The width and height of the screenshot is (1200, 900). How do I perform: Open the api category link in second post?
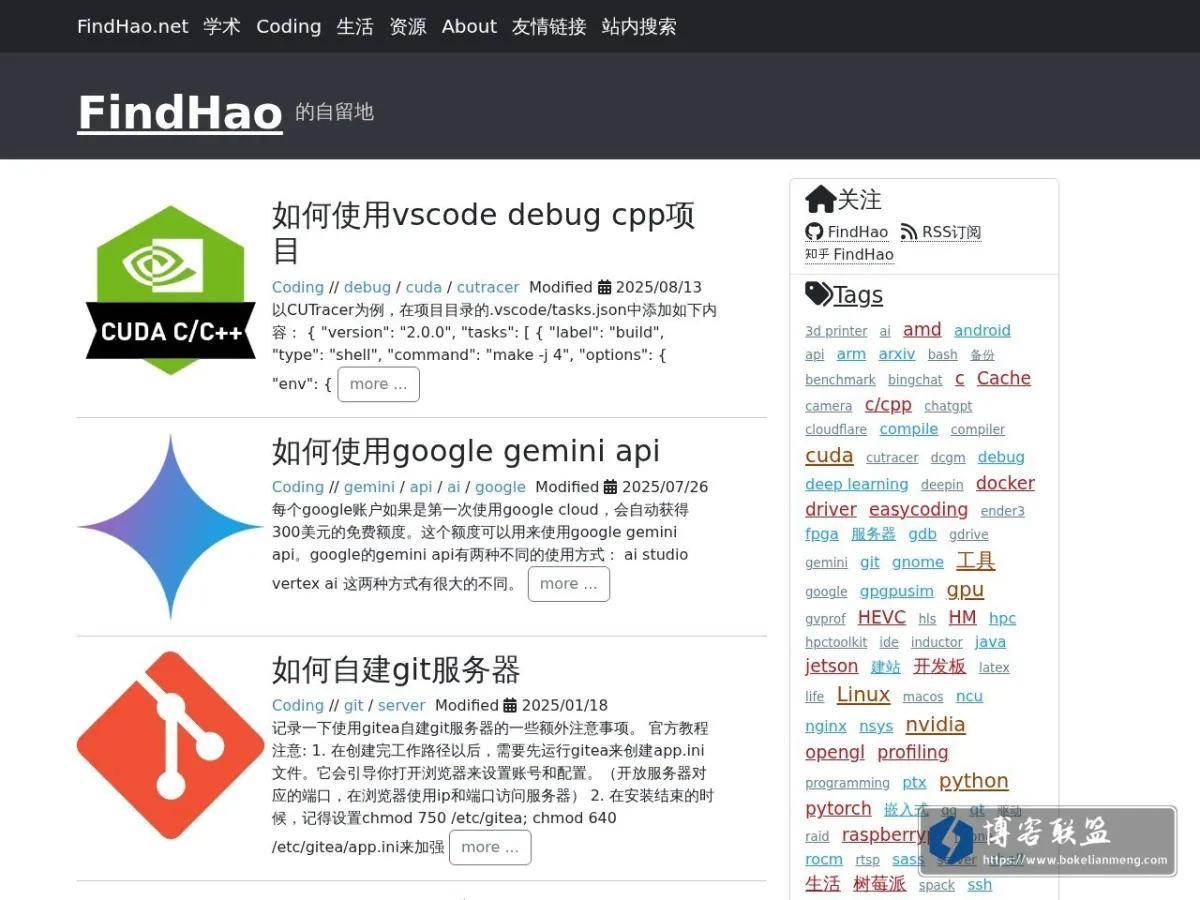[x=421, y=487]
